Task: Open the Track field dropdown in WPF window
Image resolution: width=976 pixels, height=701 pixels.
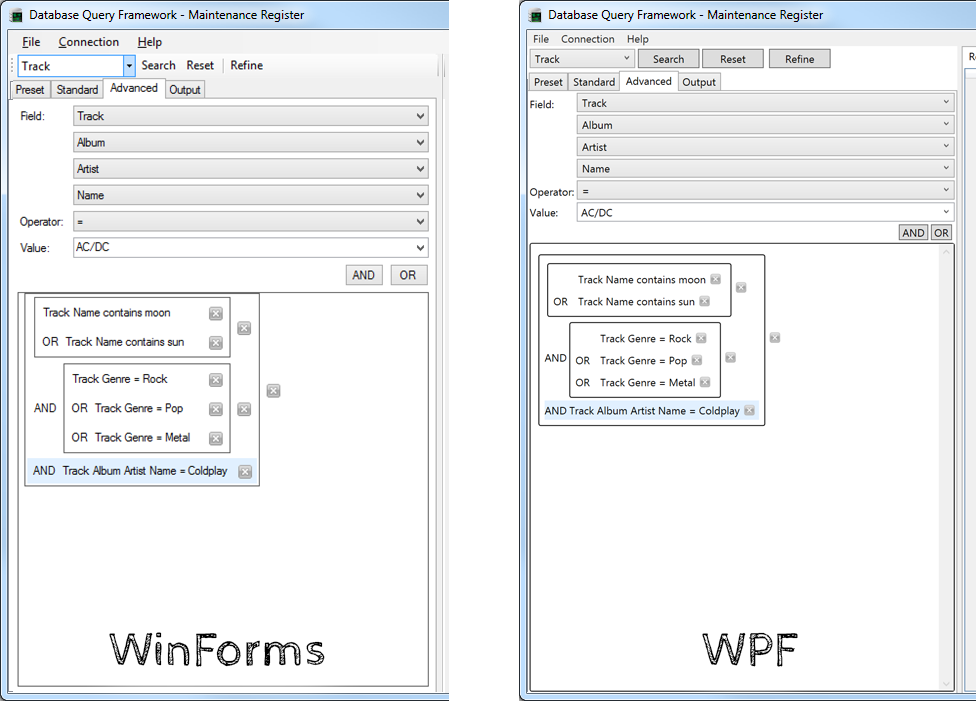Action: (766, 103)
